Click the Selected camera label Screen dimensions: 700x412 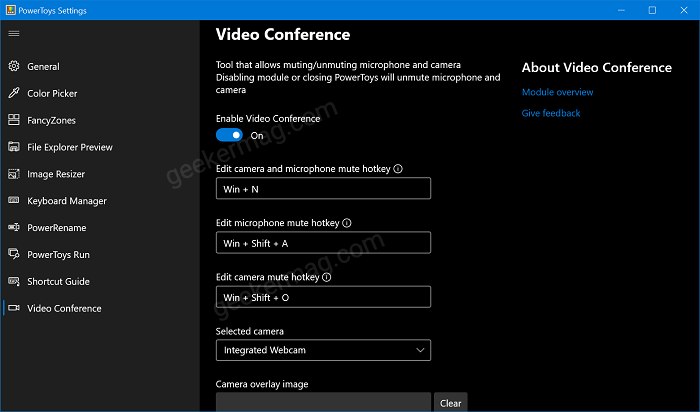point(250,331)
